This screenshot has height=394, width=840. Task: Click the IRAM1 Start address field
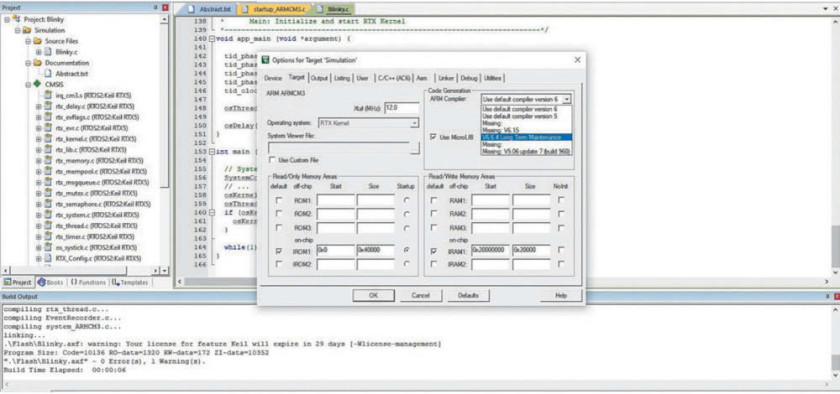(x=490, y=250)
